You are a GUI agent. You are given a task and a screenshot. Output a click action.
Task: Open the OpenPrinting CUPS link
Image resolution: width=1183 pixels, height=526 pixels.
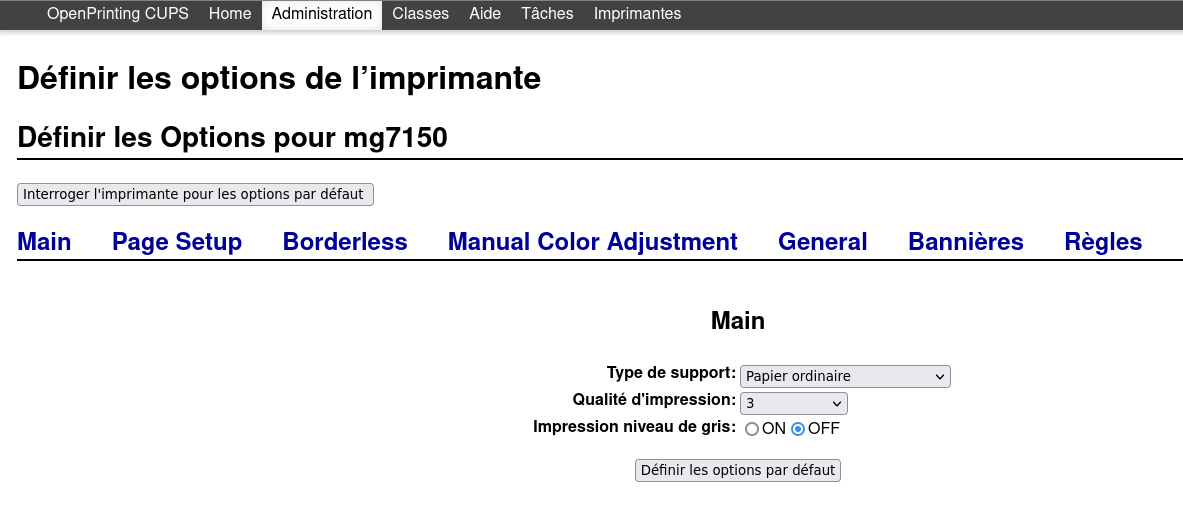(117, 14)
